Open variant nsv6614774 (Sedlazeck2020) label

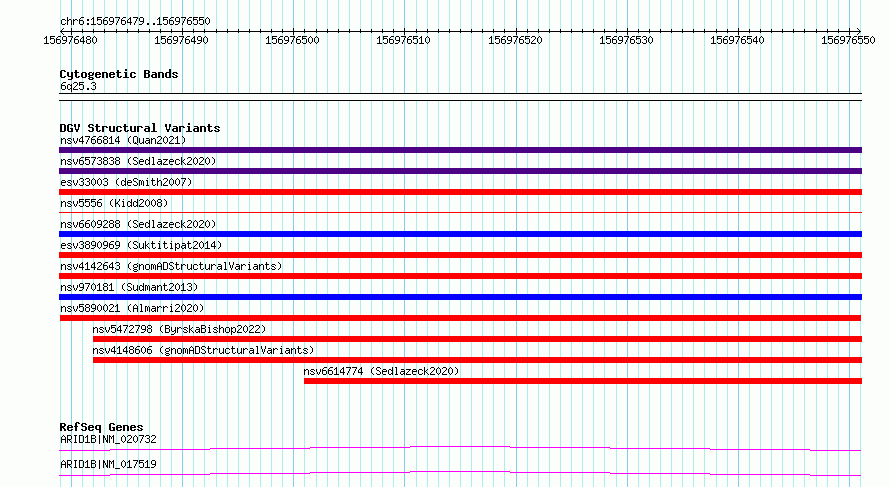pos(381,371)
